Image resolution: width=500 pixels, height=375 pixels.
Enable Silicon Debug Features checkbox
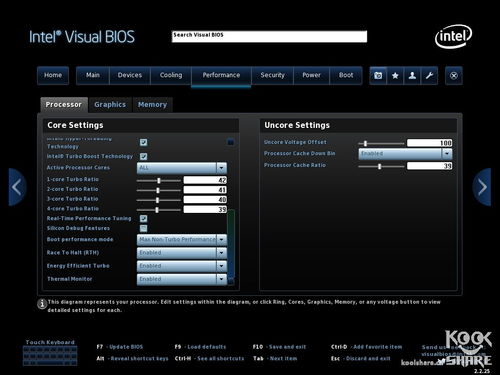pyautogui.click(x=144, y=228)
